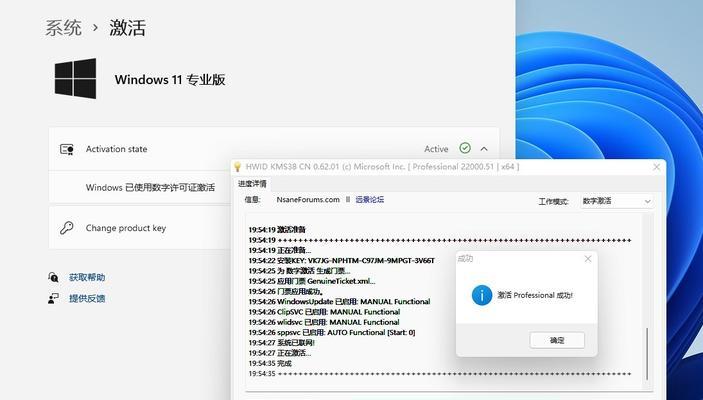The image size is (703, 400).
Task: Click the NsaneForums.com text
Action: click(x=308, y=200)
